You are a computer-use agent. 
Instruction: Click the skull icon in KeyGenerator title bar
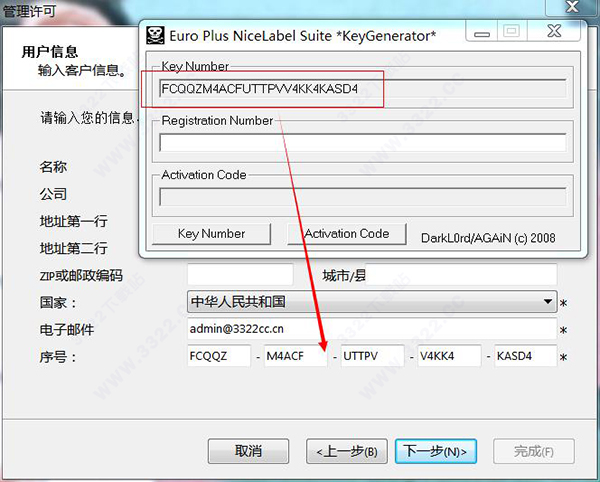[x=155, y=36]
